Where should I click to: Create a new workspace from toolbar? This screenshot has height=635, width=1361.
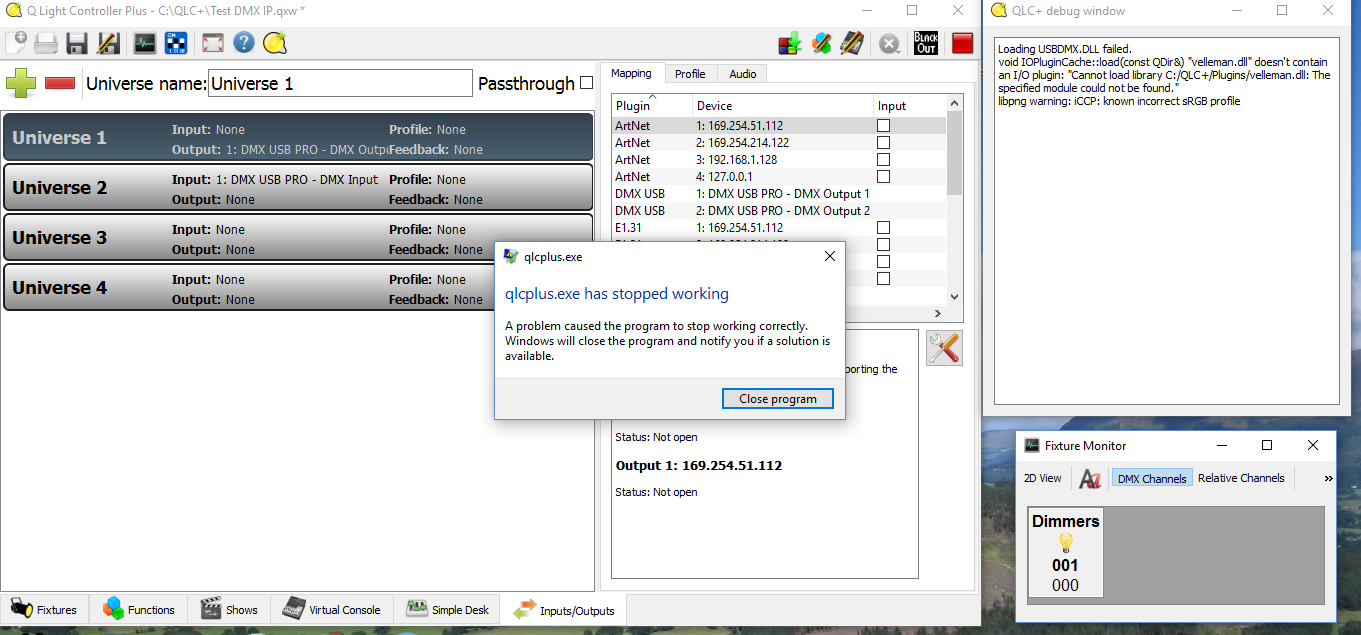pyautogui.click(x=16, y=43)
